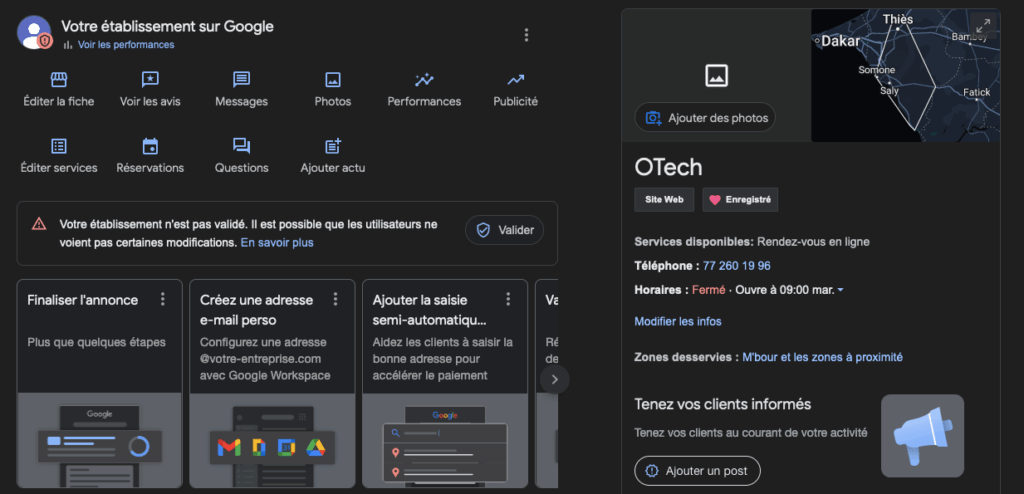The width and height of the screenshot is (1024, 494).
Task: Click the Ajouter actu label
Action: [x=332, y=168]
